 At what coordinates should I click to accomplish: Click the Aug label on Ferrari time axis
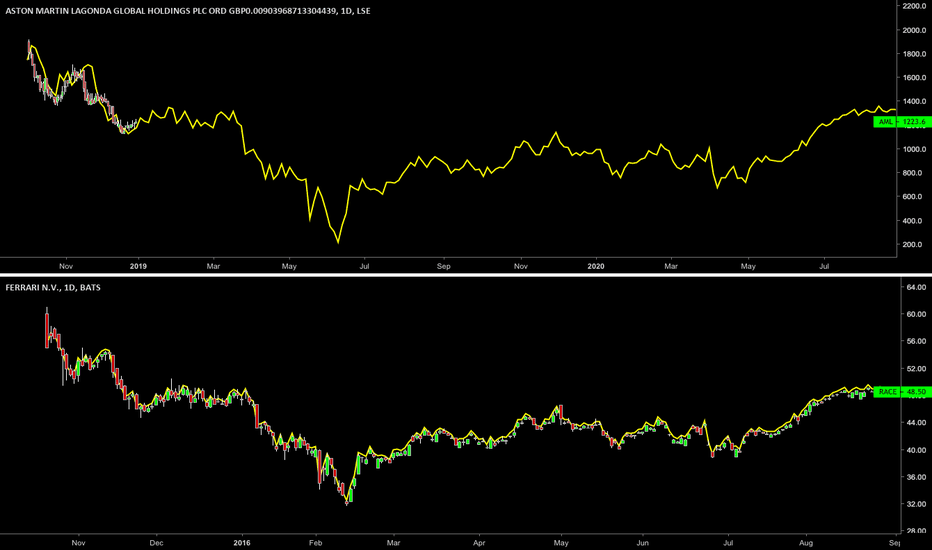coord(805,543)
